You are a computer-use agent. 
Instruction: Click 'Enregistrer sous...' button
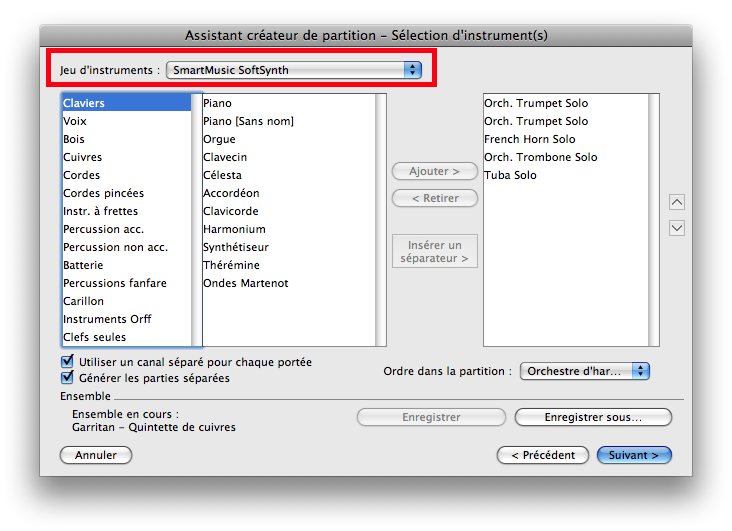click(x=593, y=417)
